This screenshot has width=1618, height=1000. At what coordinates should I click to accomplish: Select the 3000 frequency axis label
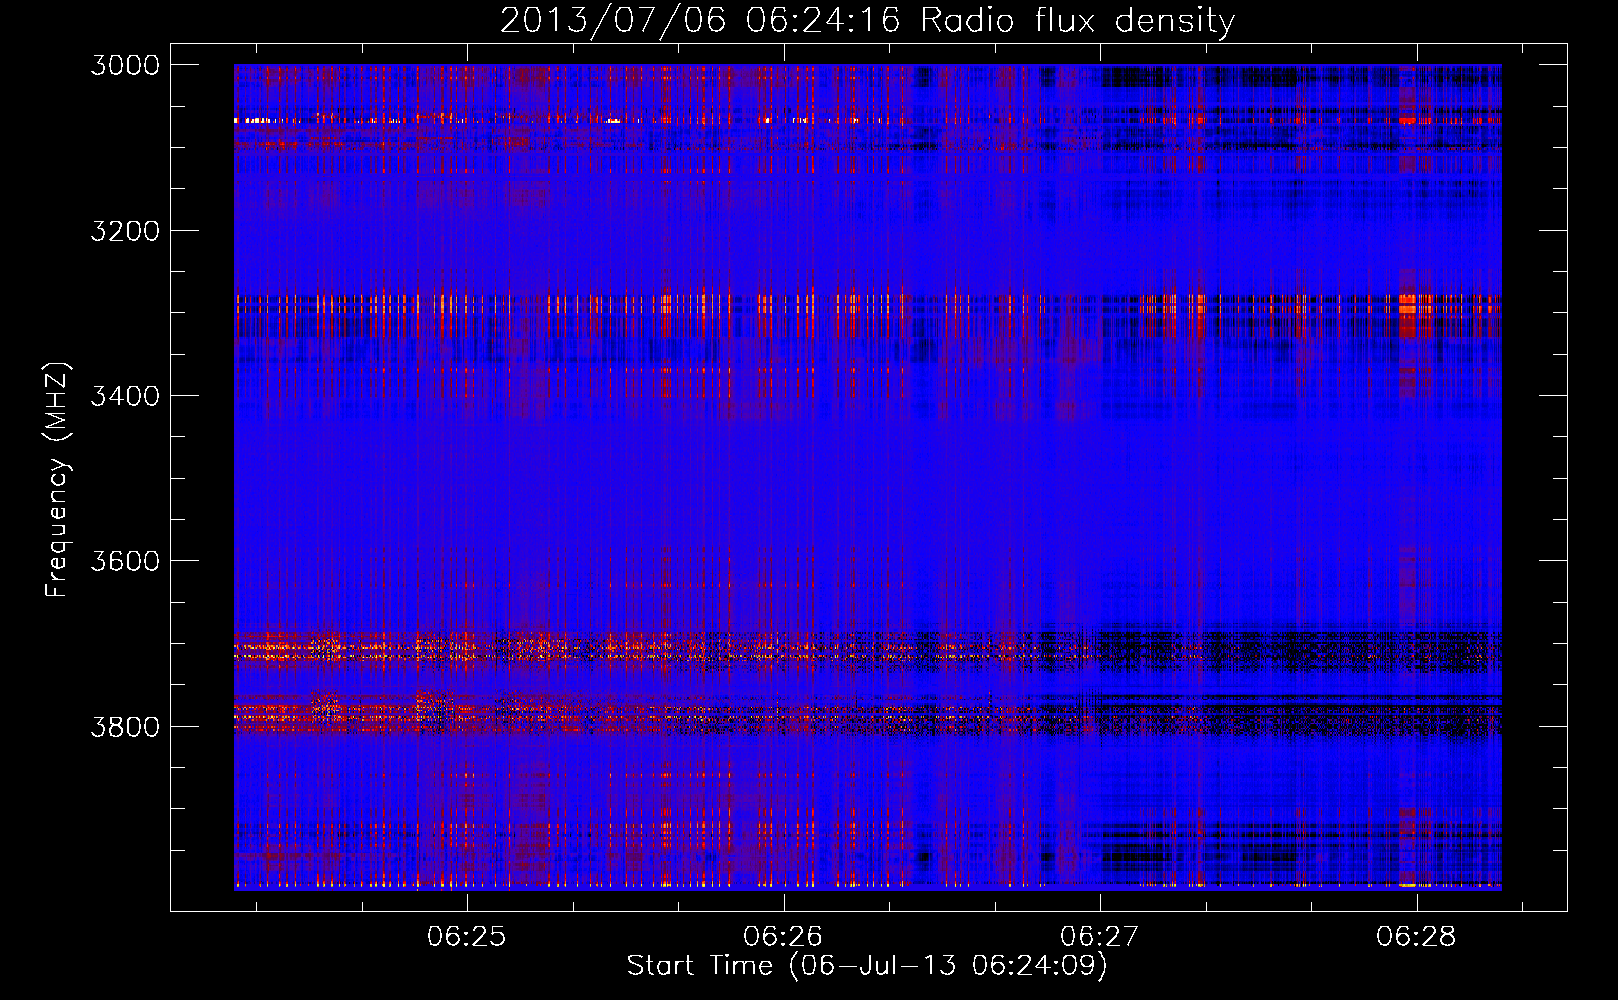pyautogui.click(x=125, y=65)
